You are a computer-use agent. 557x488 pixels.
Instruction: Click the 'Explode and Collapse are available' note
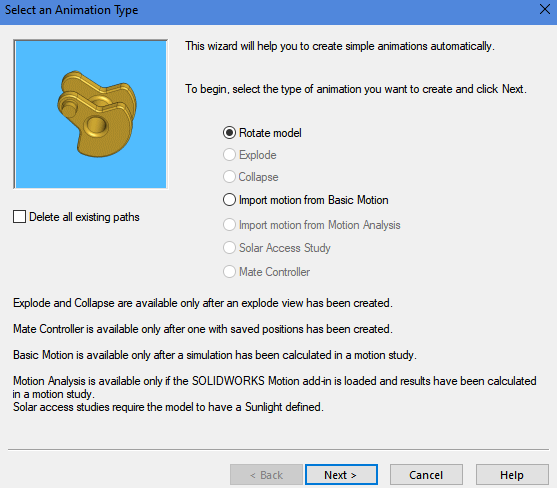click(203, 303)
